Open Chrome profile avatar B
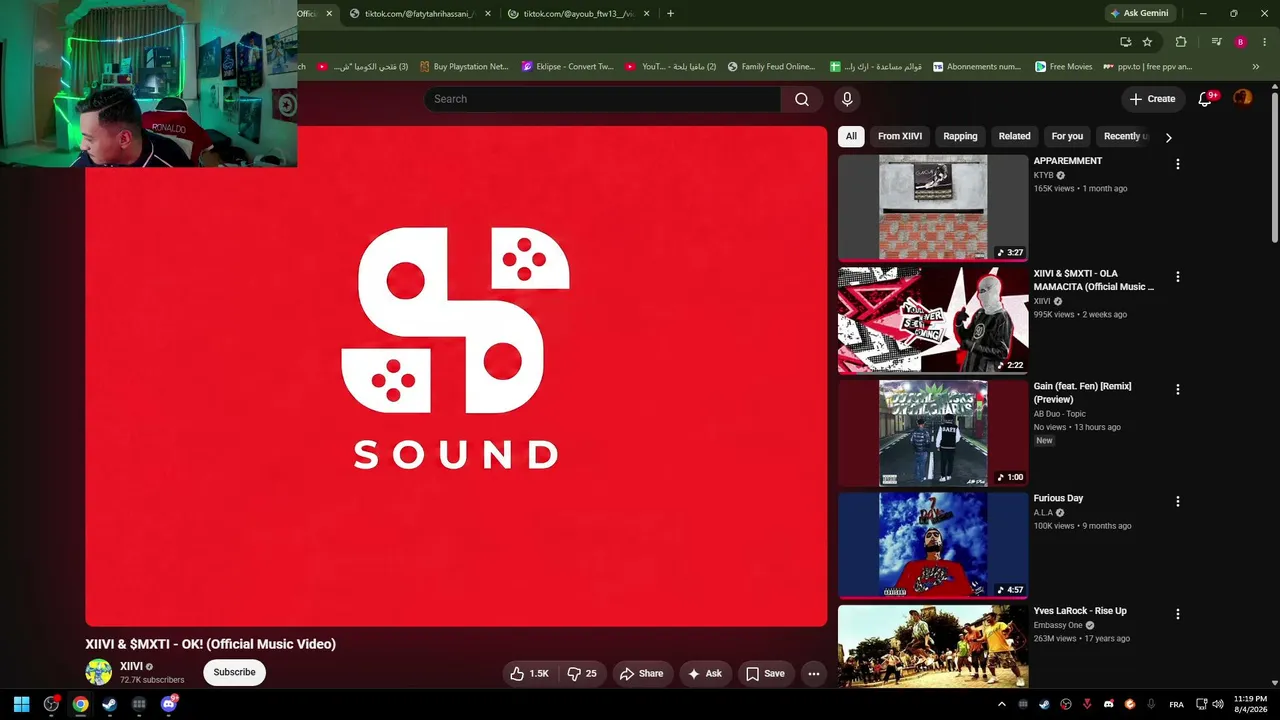Image resolution: width=1280 pixels, height=720 pixels. (x=1240, y=42)
